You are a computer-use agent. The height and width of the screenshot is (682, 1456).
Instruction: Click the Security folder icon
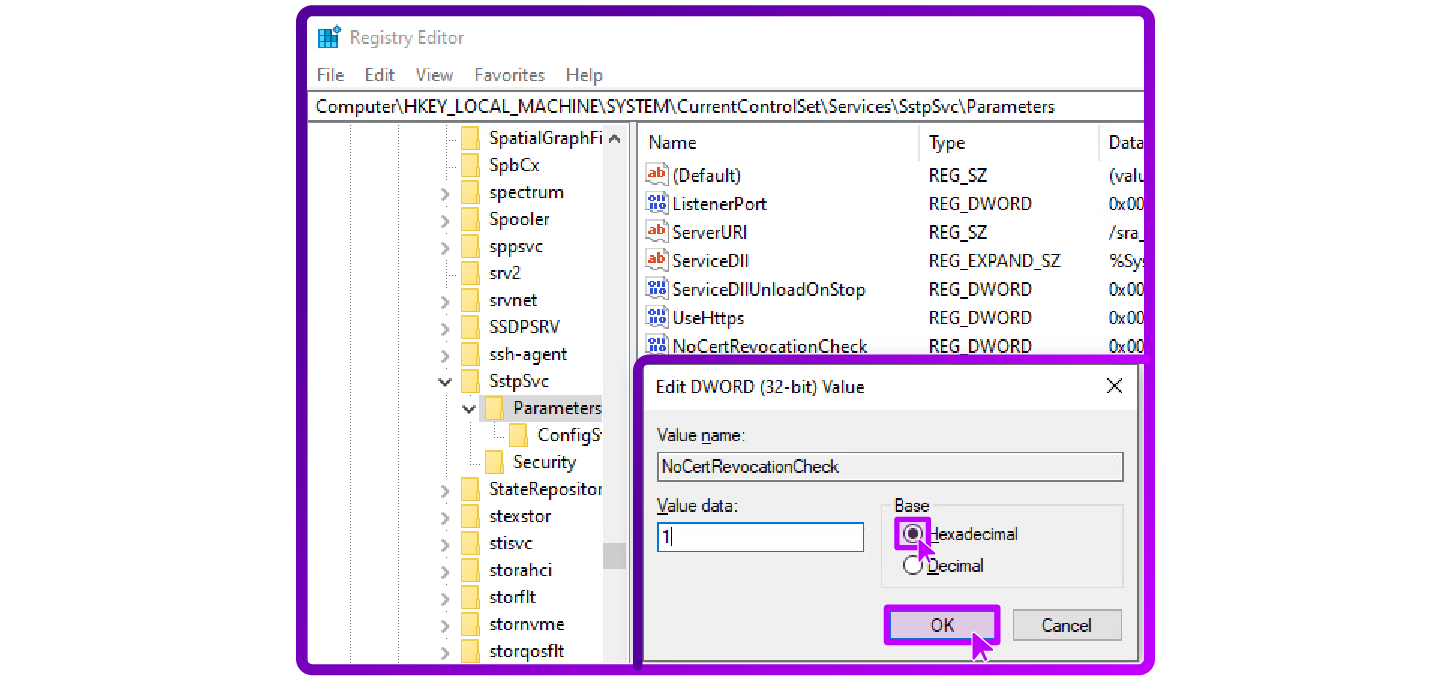(x=495, y=462)
